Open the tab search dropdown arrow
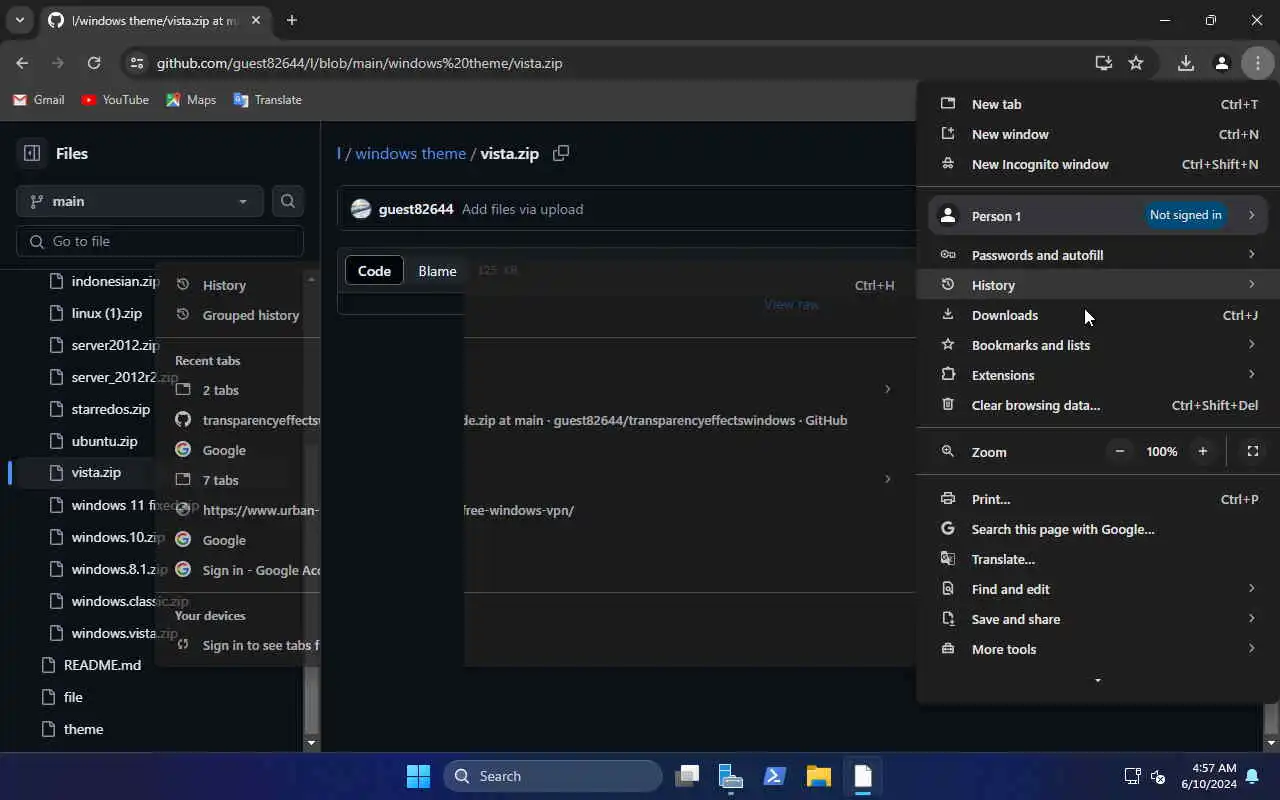The image size is (1280, 800). (19, 20)
